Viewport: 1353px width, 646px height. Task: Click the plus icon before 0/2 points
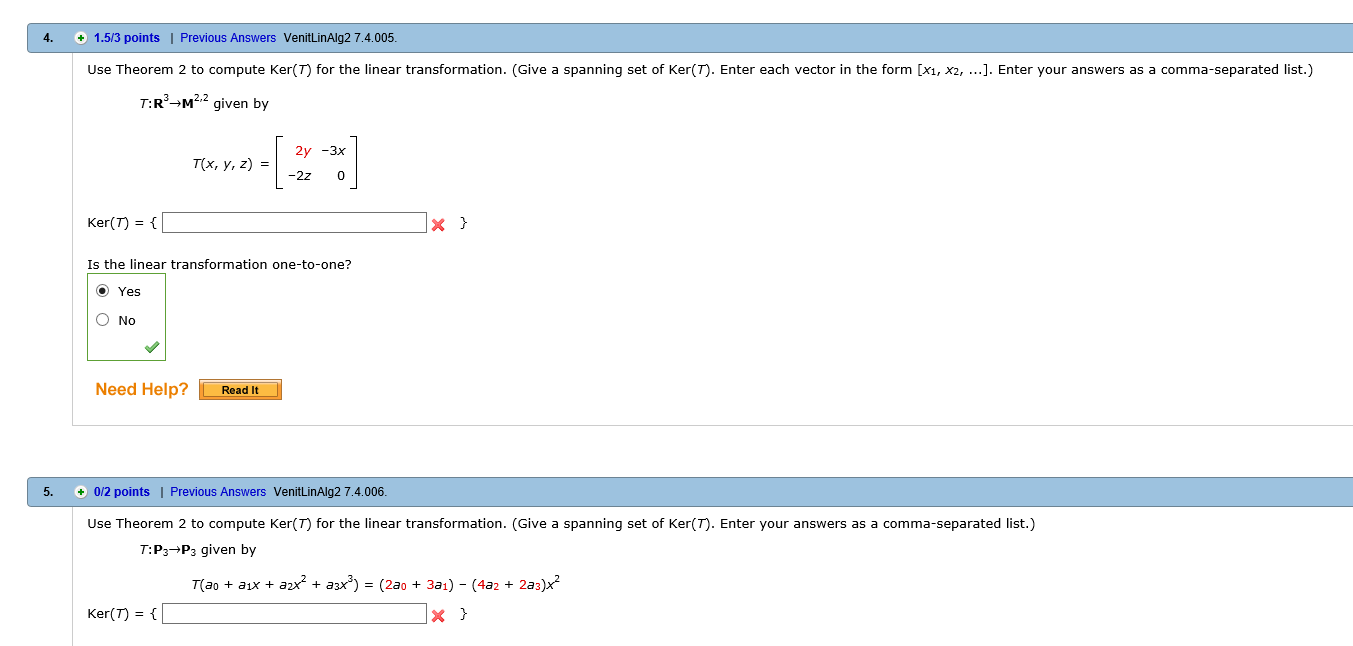tap(79, 491)
